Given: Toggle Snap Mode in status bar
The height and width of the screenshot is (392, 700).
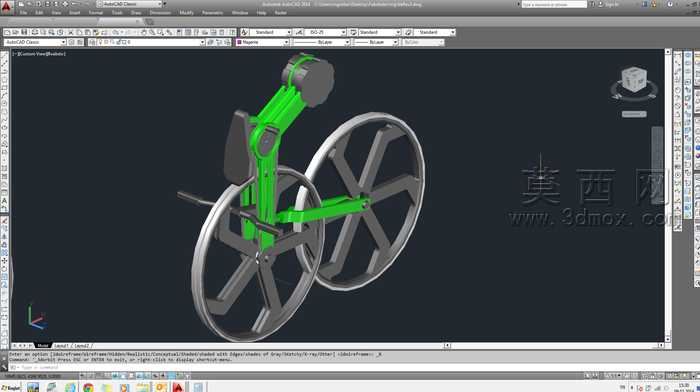Looking at the screenshot, I should point(91,376).
